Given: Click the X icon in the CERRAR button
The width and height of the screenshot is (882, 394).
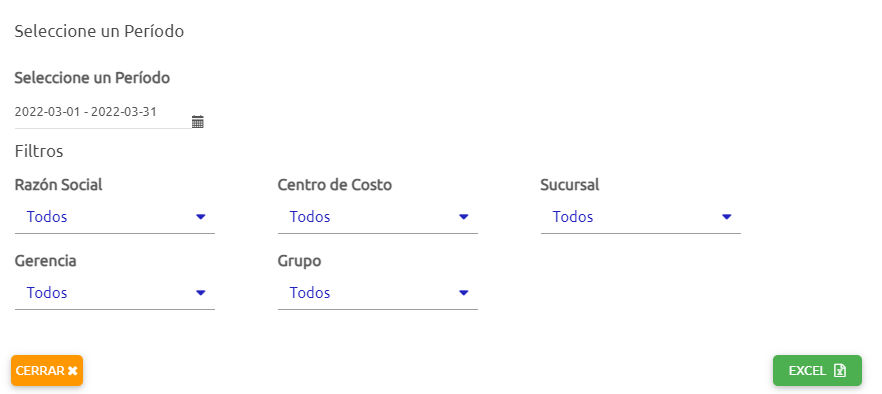Looking at the screenshot, I should 72,371.
